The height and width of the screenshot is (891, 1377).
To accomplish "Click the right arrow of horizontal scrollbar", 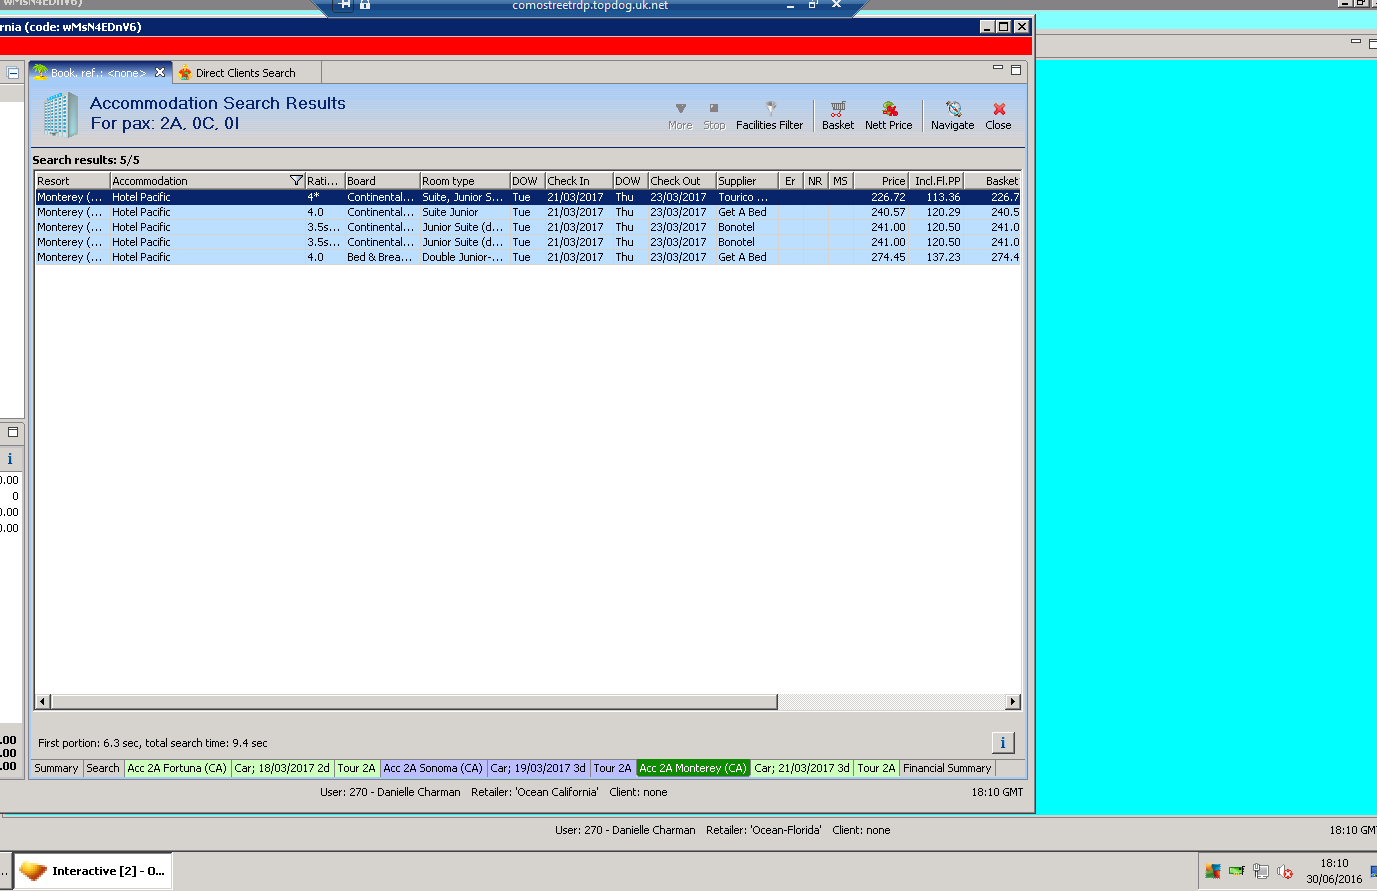I will 1013,702.
